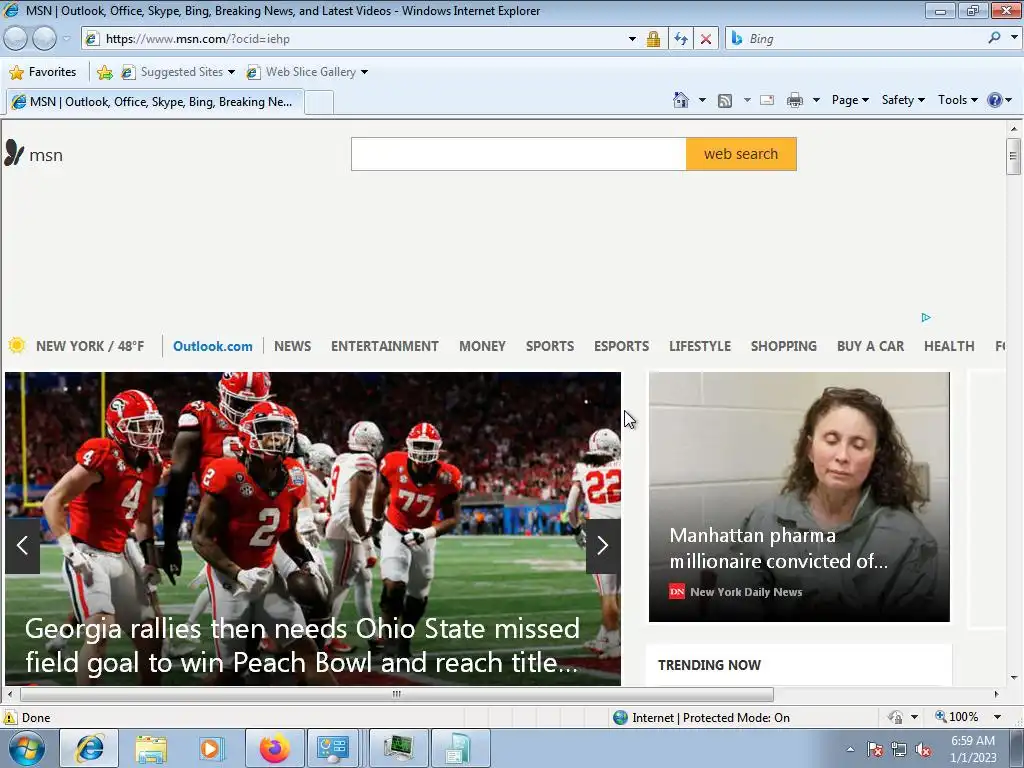Click the horizontal scrollbar thumb
The image size is (1024, 768).
coord(396,694)
